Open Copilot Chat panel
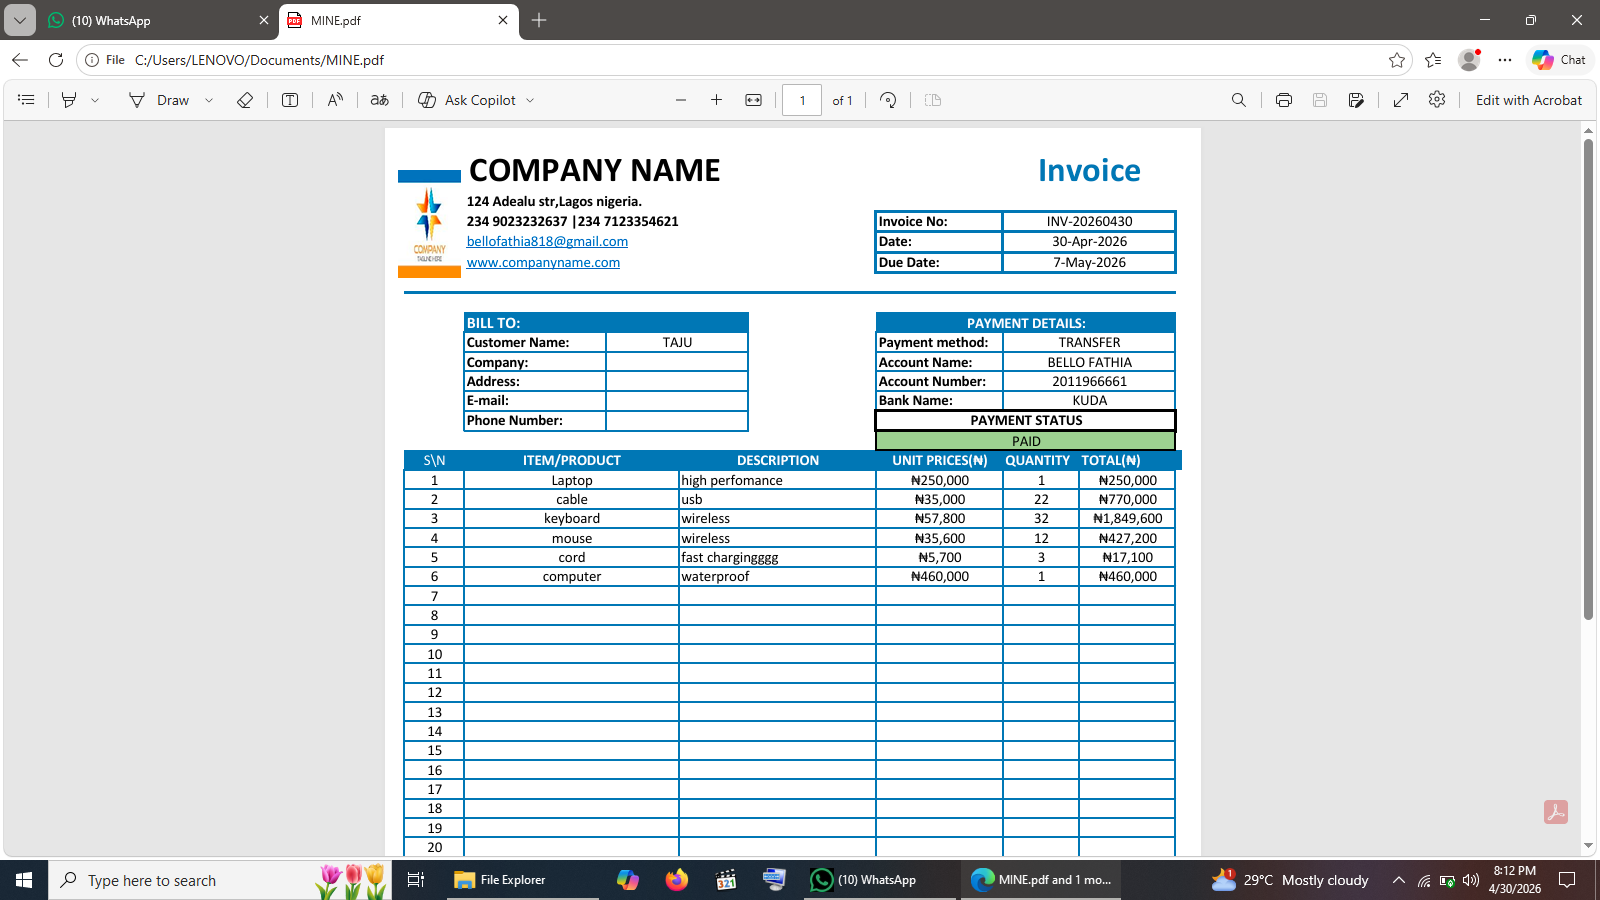The height and width of the screenshot is (900, 1600). click(1560, 60)
